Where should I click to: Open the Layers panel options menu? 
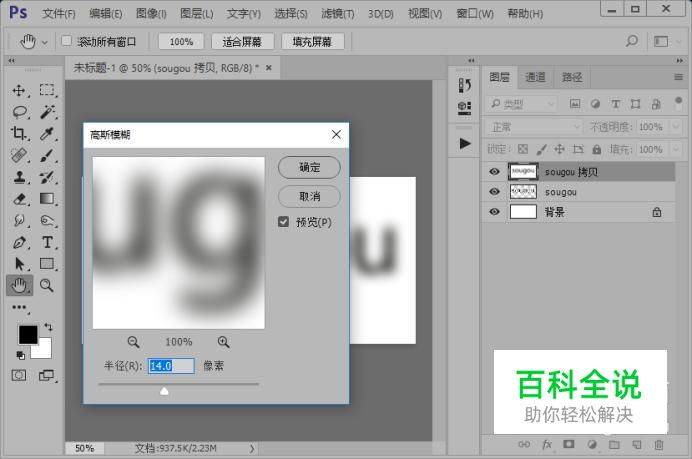pyautogui.click(x=678, y=77)
